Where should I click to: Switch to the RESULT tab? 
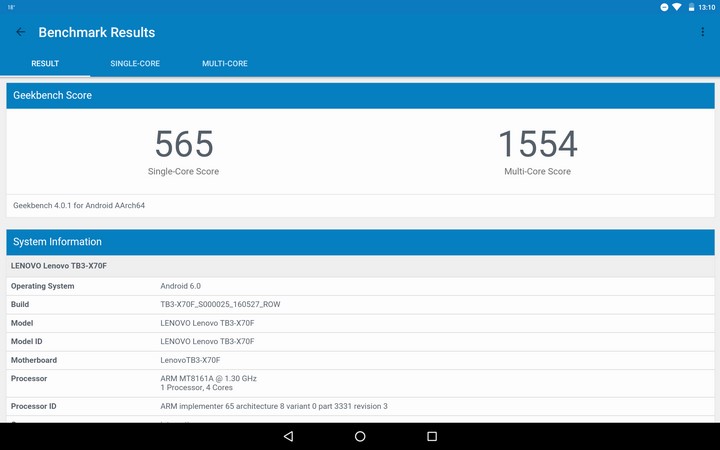[x=45, y=63]
